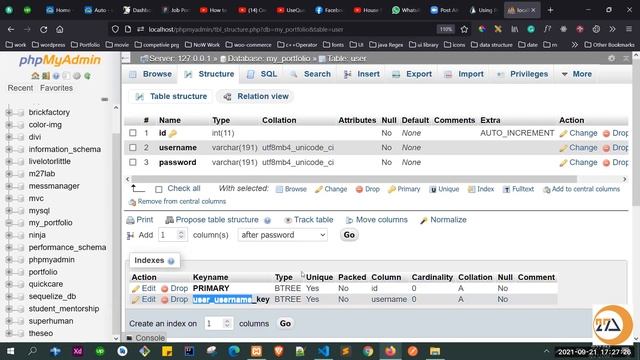Open Microsoft Edge from taskbar
This screenshot has width=640, height=360.
234,351
